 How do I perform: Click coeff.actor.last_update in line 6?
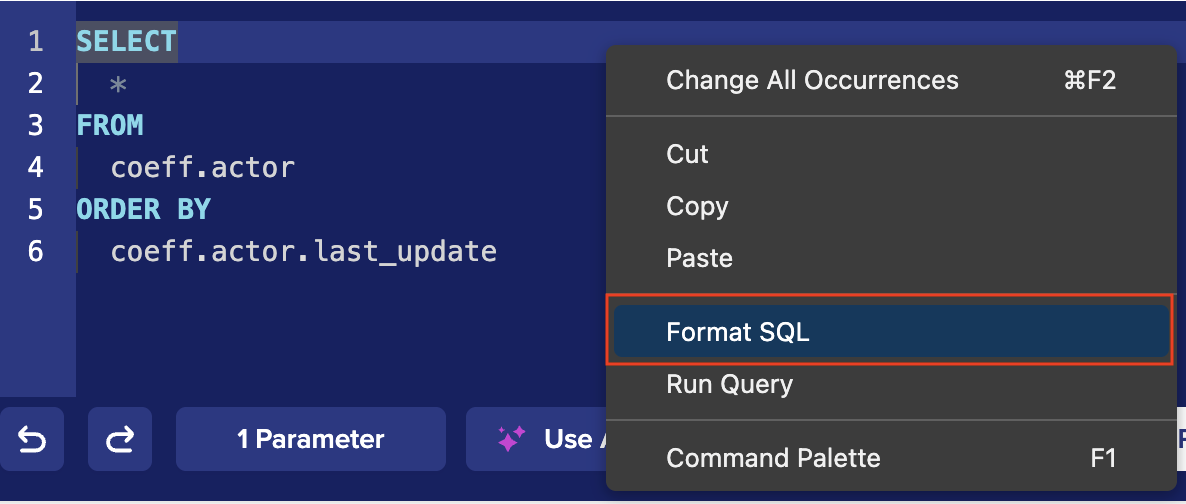[303, 251]
